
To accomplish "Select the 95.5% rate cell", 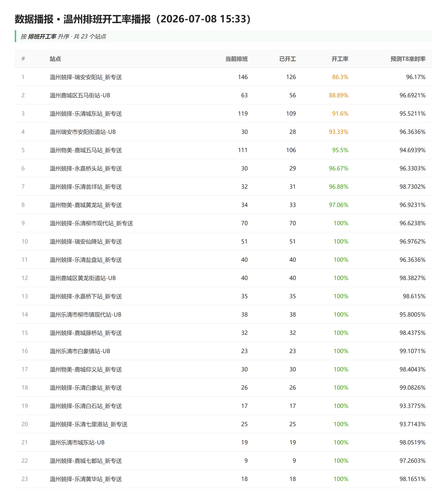I will [x=340, y=150].
